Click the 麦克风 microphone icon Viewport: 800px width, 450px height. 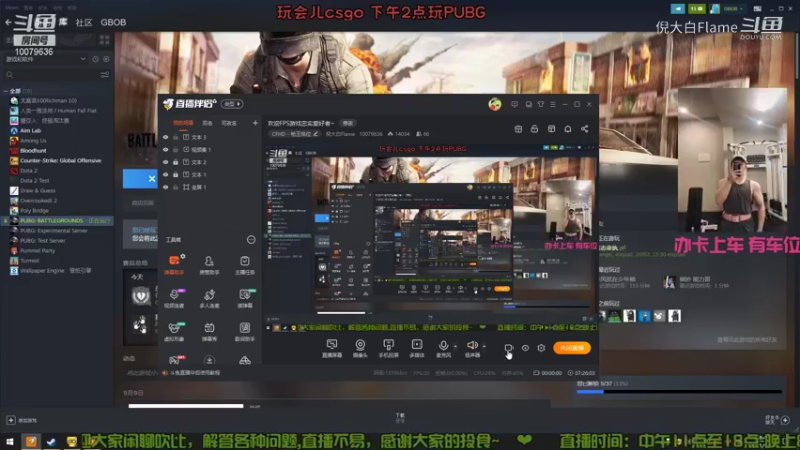443,346
